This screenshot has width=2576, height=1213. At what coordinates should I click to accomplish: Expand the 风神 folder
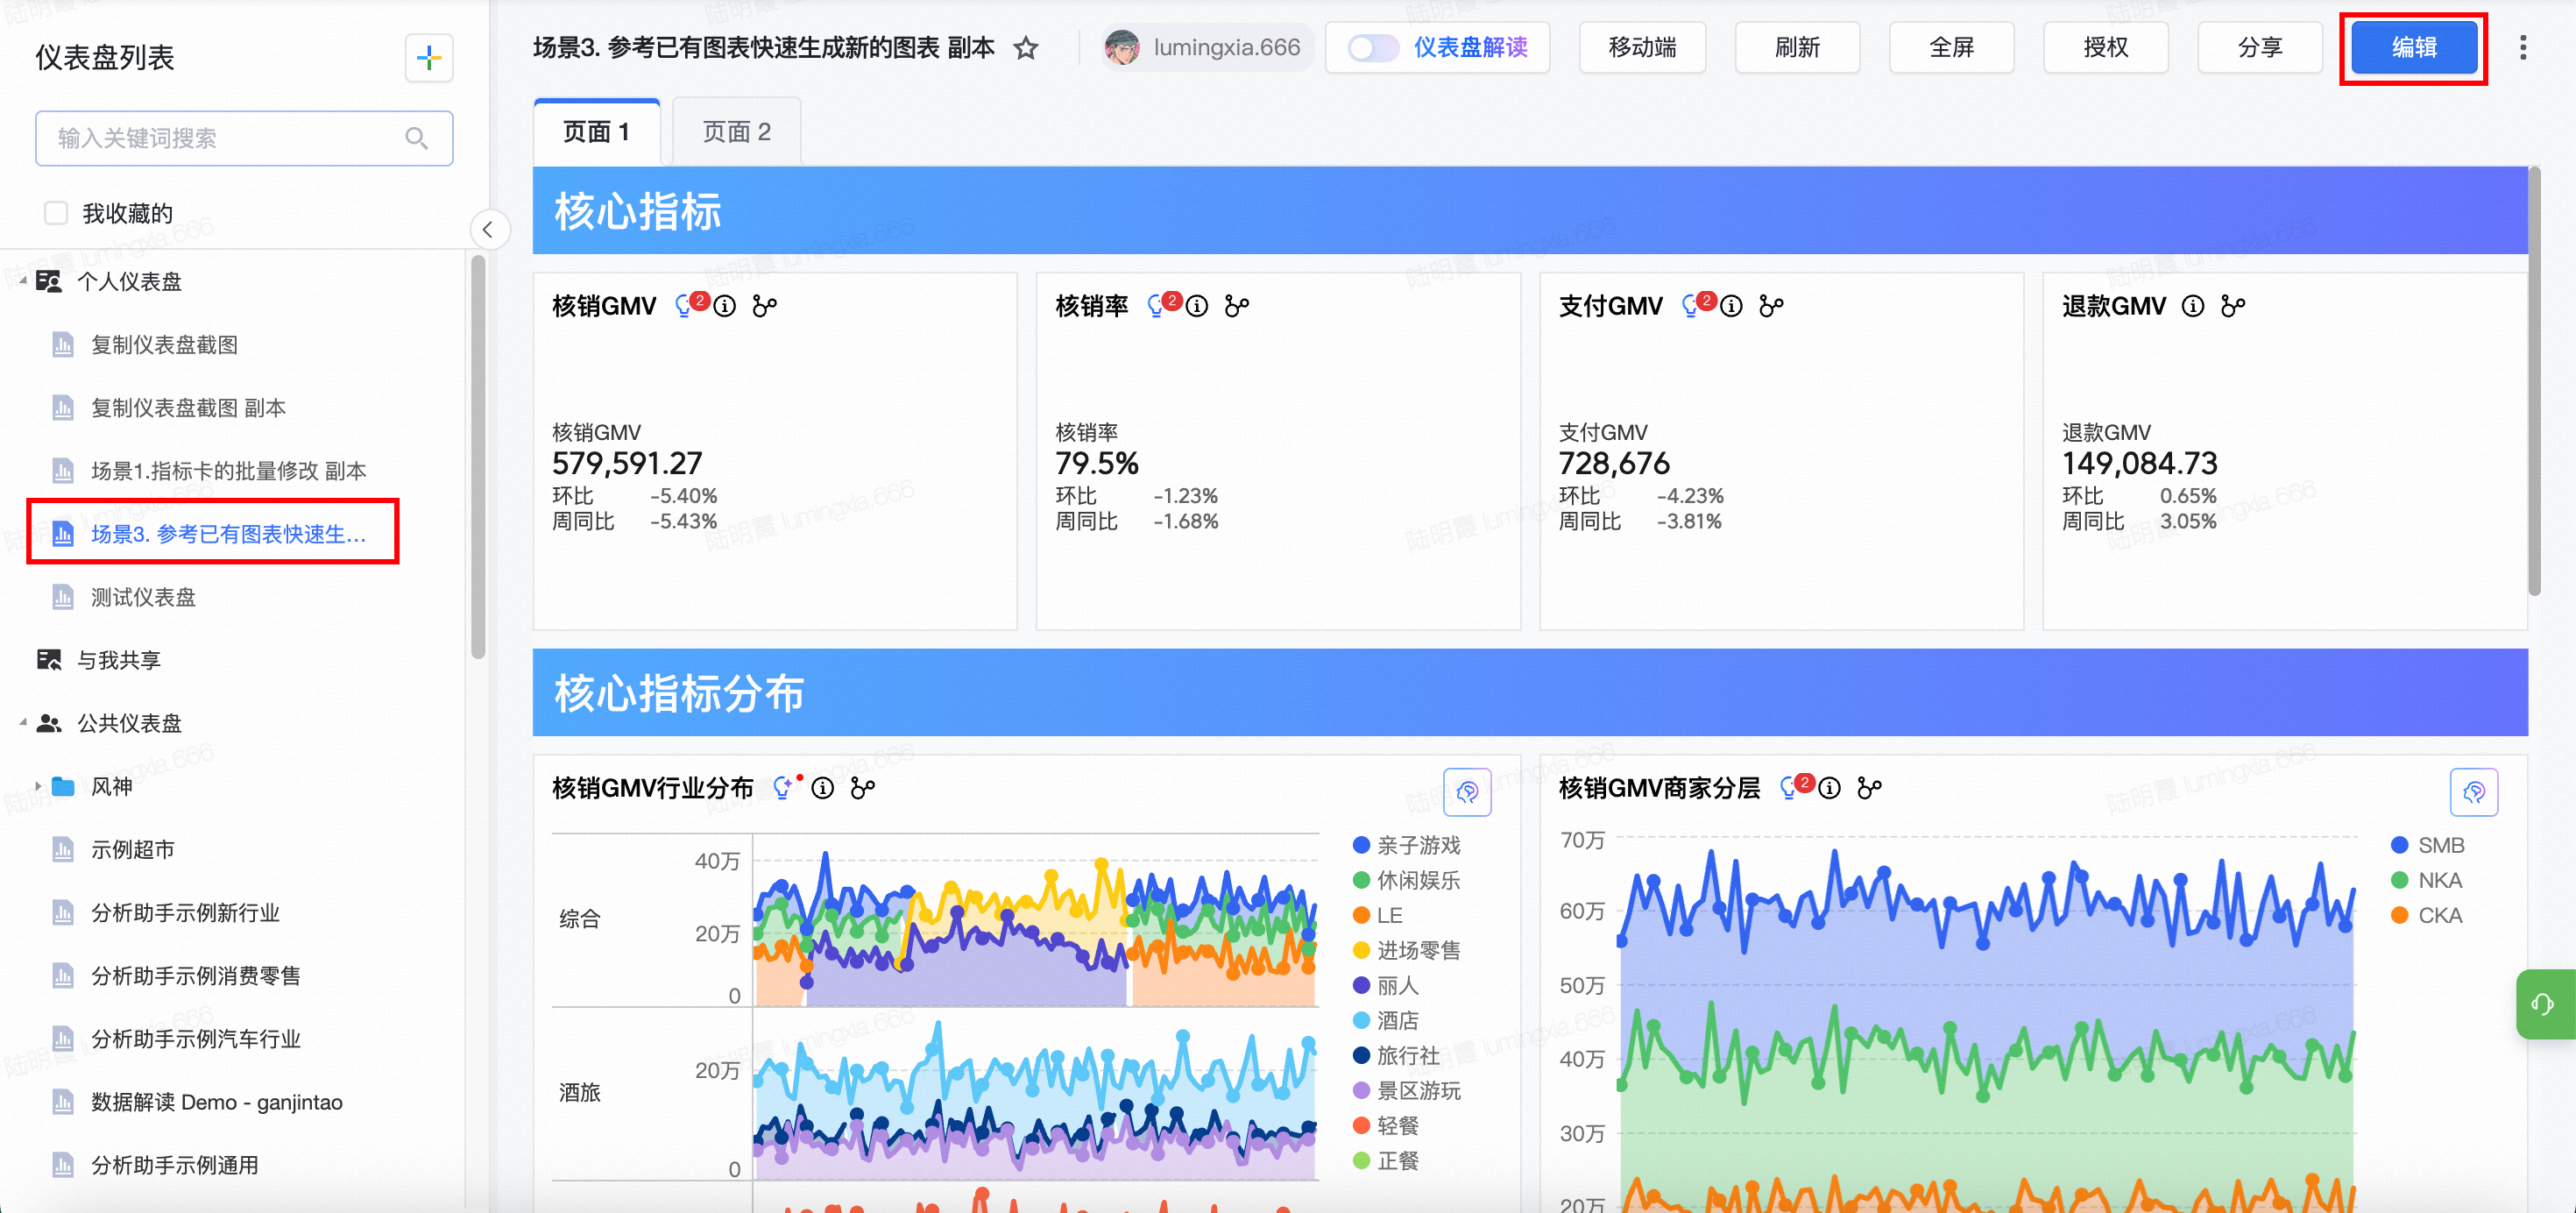click(x=38, y=786)
